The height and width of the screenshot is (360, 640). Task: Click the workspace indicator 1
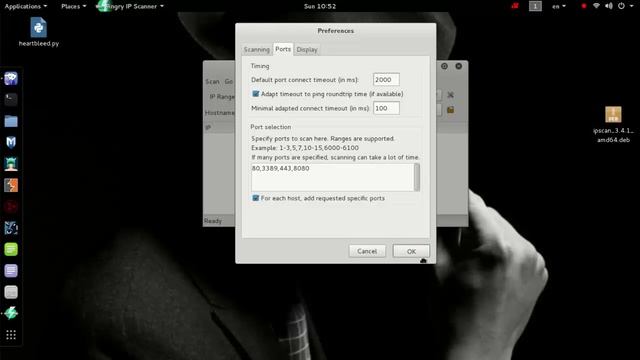point(535,6)
